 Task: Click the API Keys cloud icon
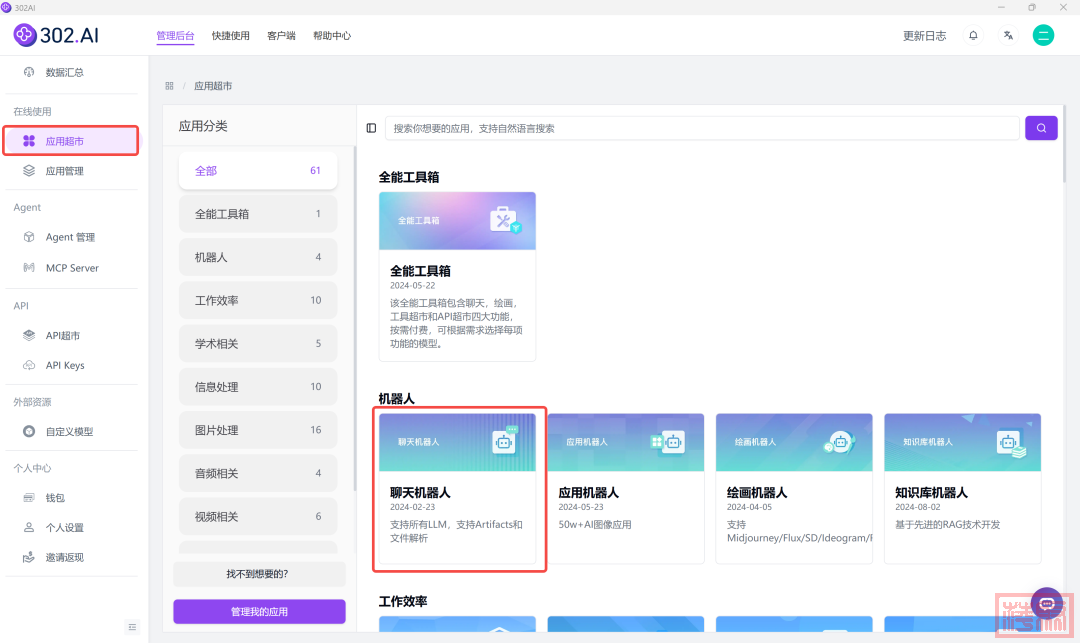click(x=29, y=366)
